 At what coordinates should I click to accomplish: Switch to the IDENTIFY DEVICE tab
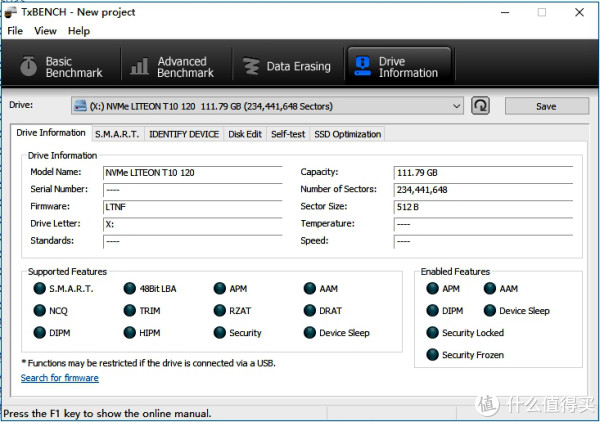(184, 134)
